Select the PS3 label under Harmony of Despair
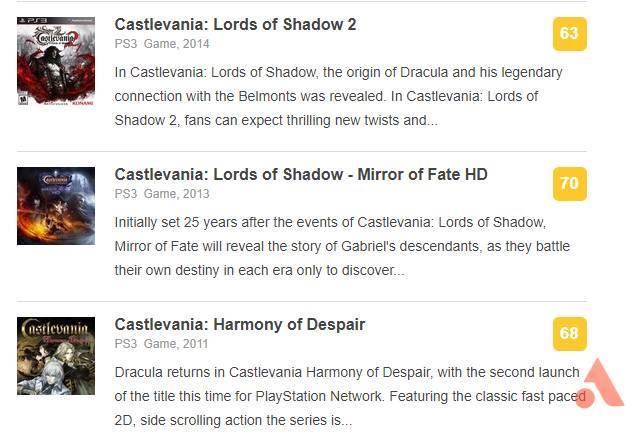Viewport: 639px width, 441px height. (126, 344)
